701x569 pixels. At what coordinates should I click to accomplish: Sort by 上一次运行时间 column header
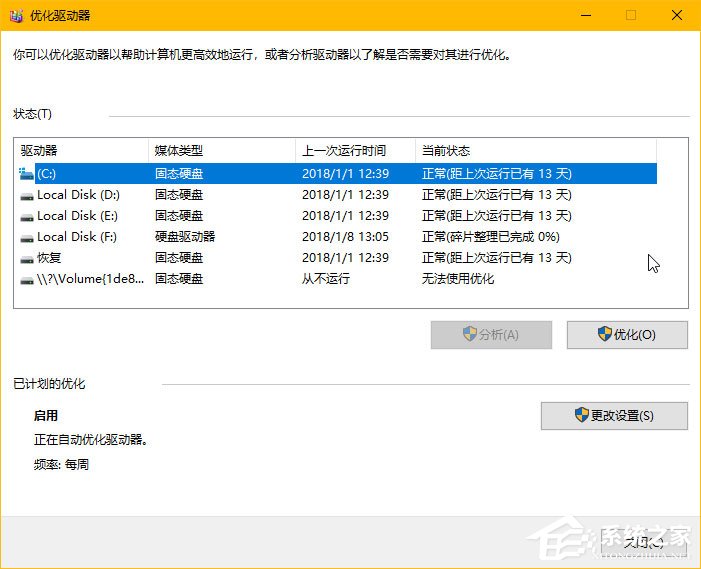355,151
